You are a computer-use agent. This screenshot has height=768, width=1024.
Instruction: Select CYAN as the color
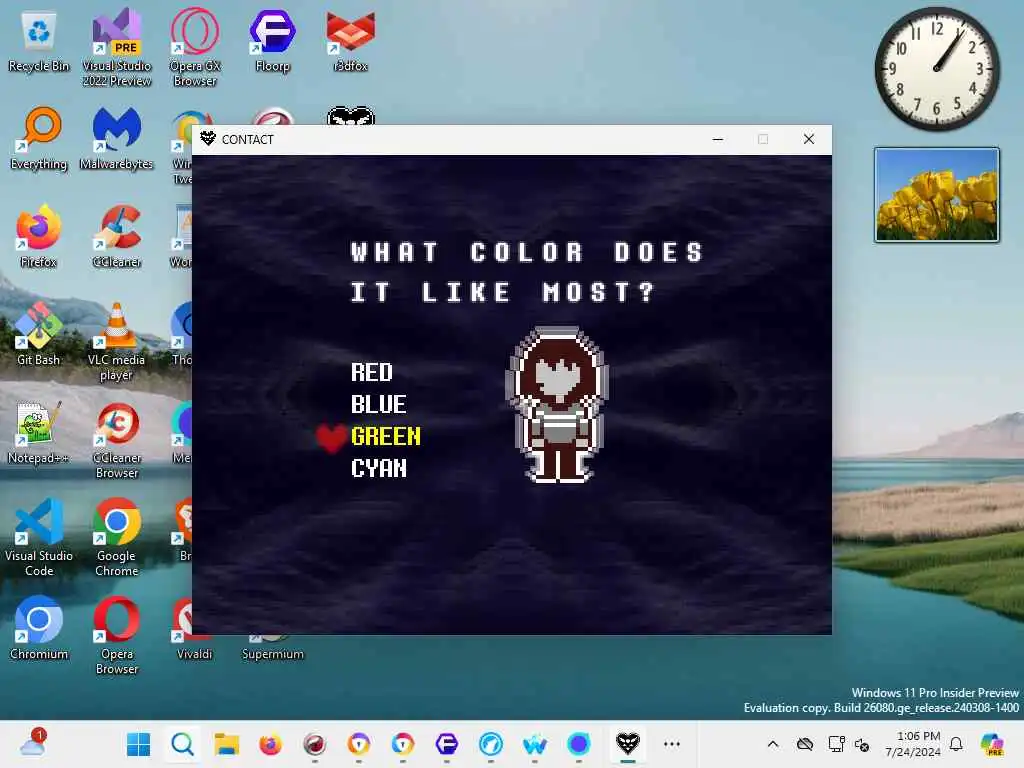click(x=379, y=468)
